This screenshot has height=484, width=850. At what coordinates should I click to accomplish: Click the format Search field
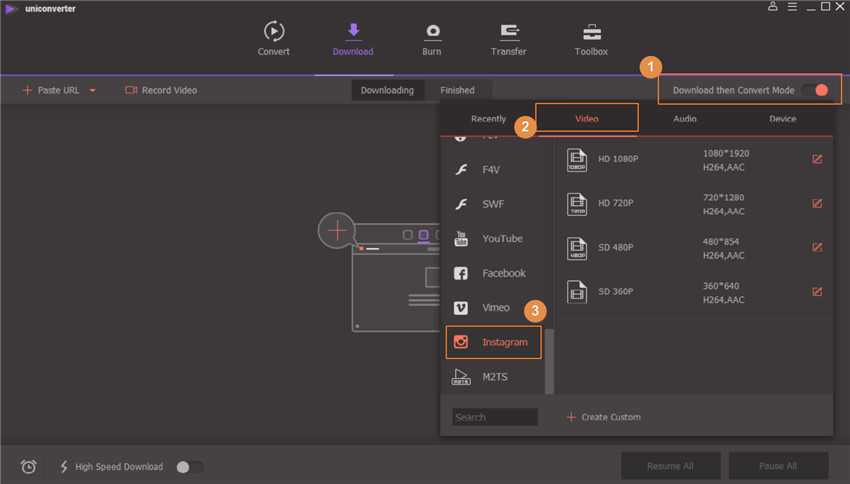[494, 417]
